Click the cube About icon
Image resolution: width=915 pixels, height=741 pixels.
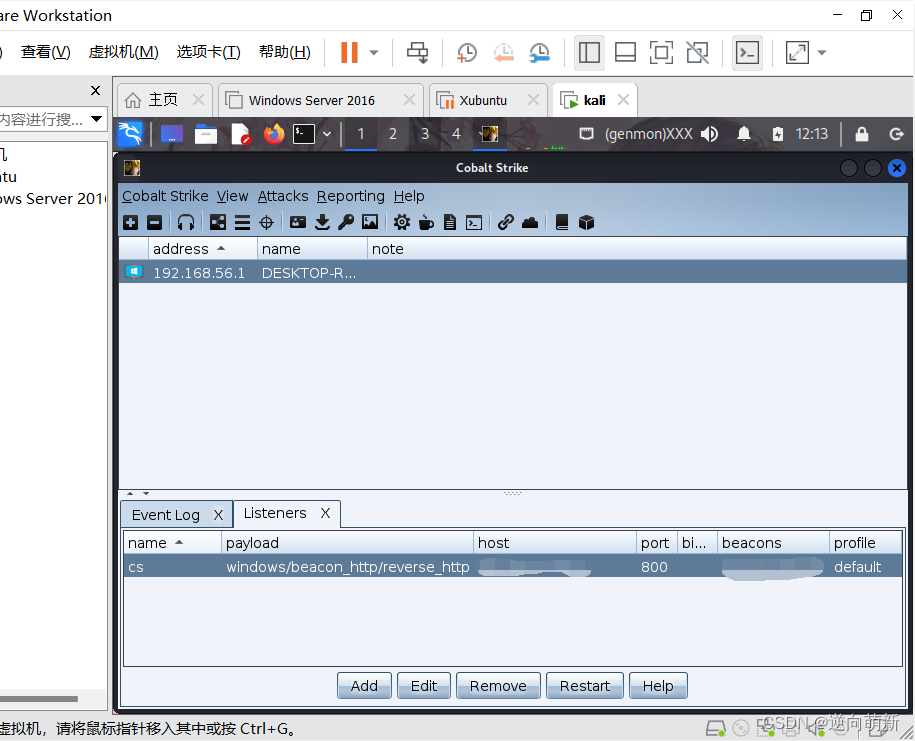coord(586,222)
